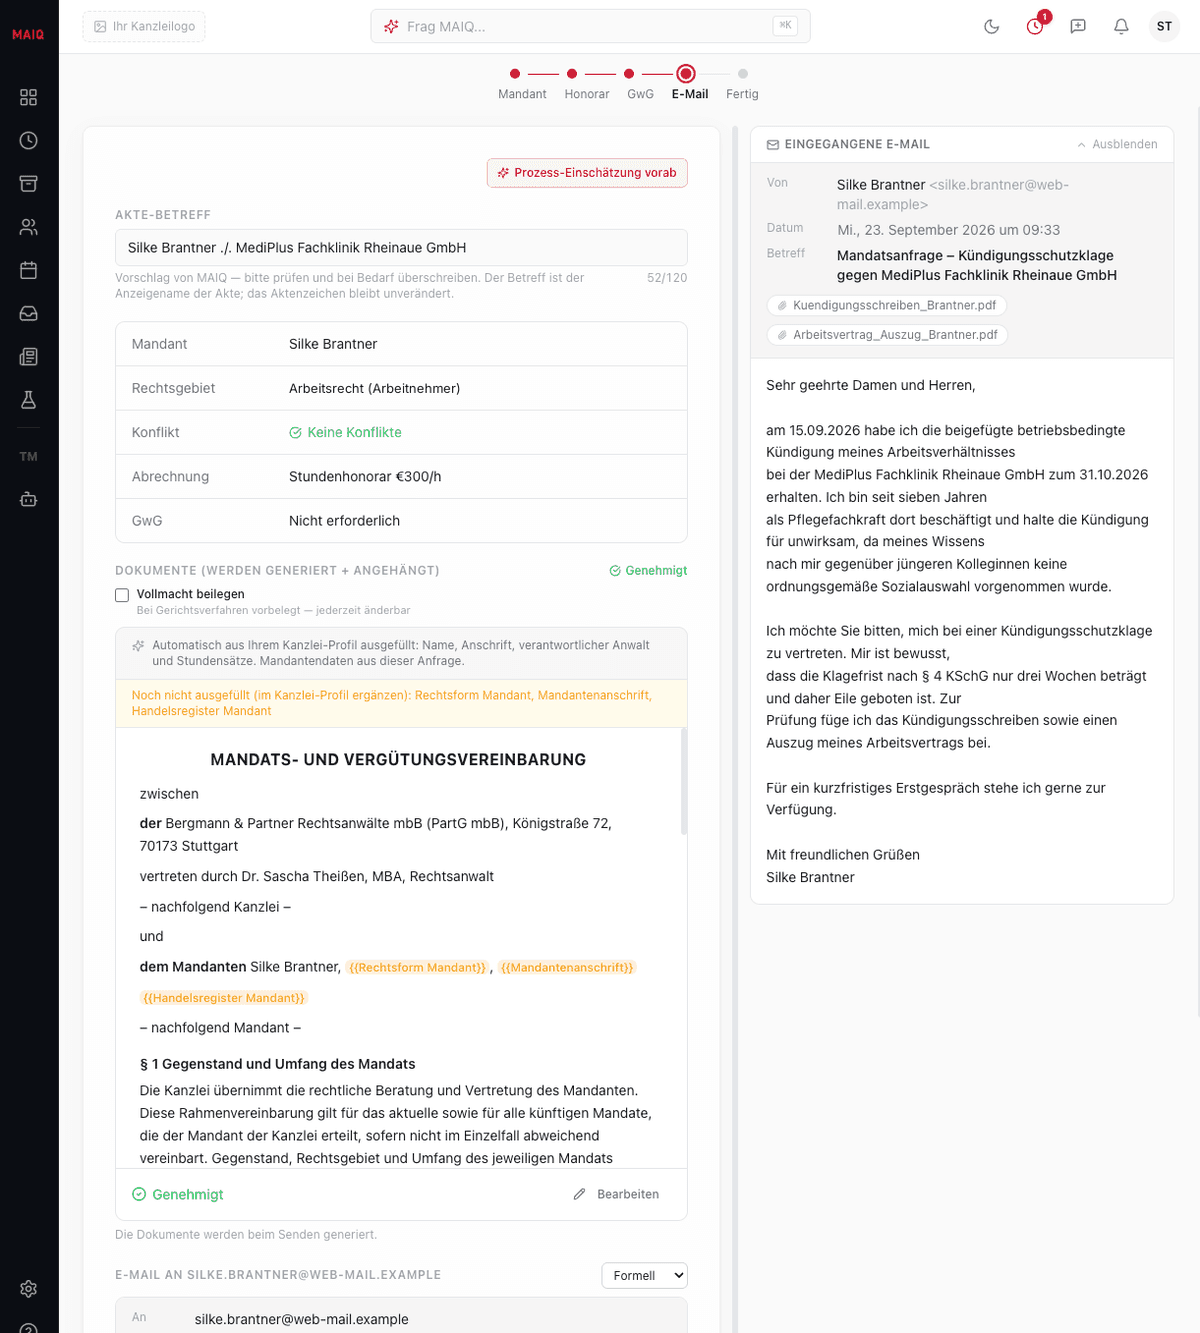Image resolution: width=1200 pixels, height=1333 pixels.
Task: Open the dashboard grid icon in sidebar
Action: tap(28, 97)
